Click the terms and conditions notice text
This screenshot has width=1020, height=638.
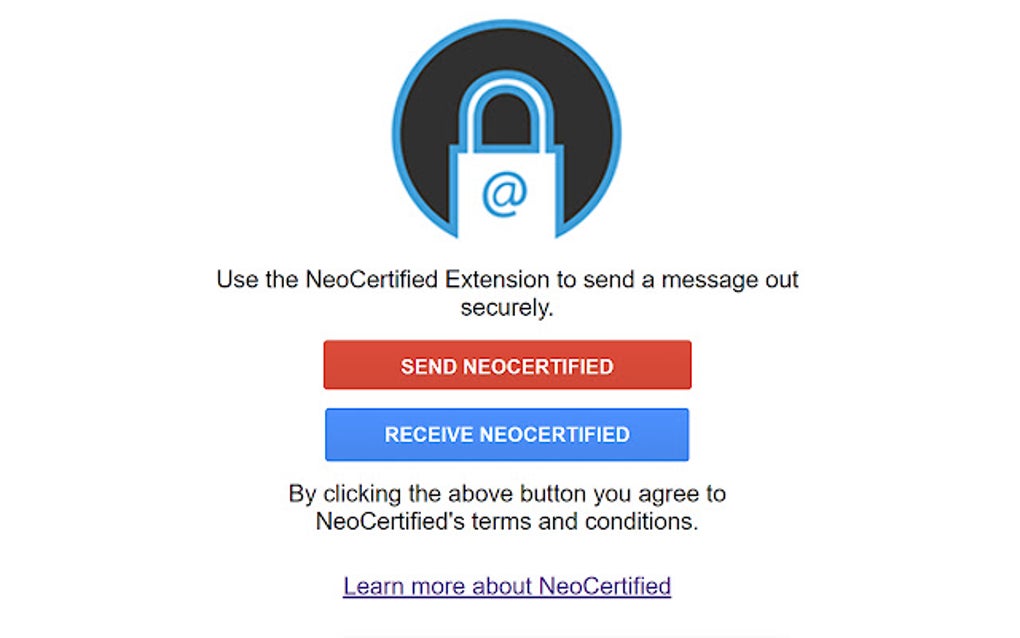click(x=506, y=507)
